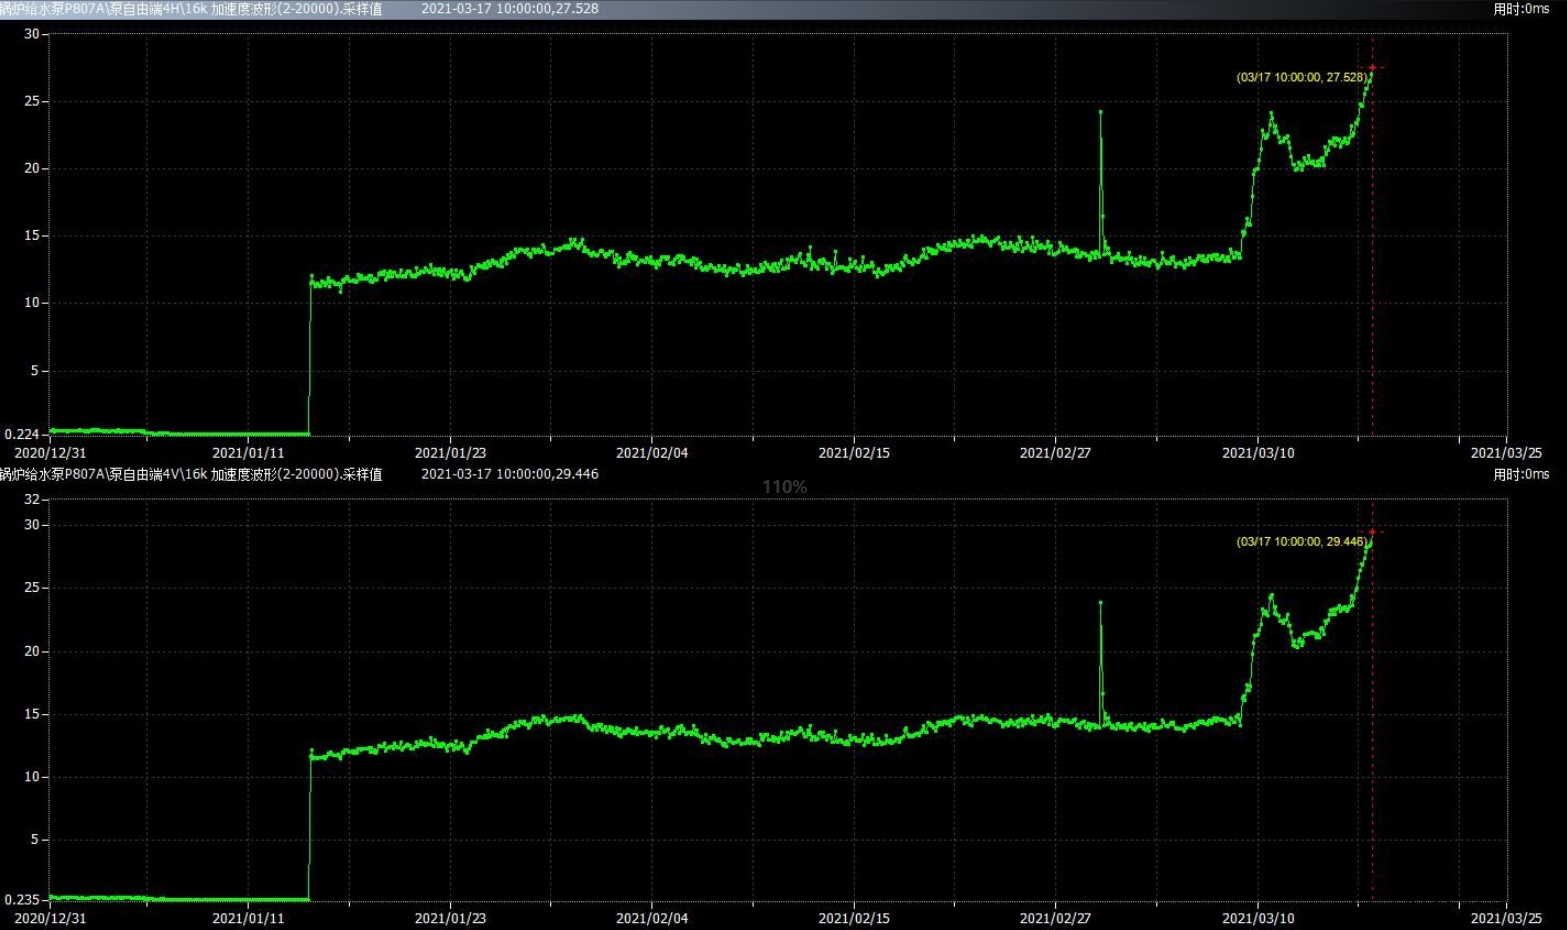Screen dimensions: 1567x930
Task: Click the 4H chart title text at top left
Action: (190, 9)
